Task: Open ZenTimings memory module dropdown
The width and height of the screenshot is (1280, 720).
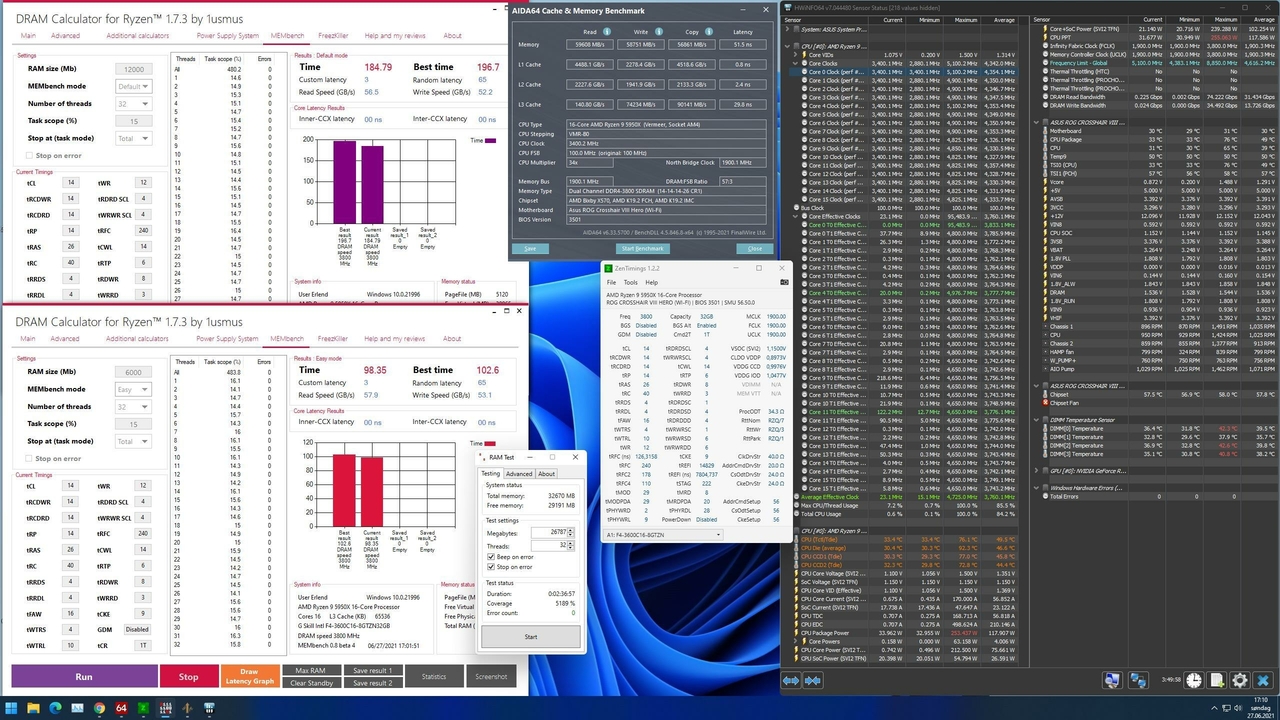Action: click(x=662, y=535)
